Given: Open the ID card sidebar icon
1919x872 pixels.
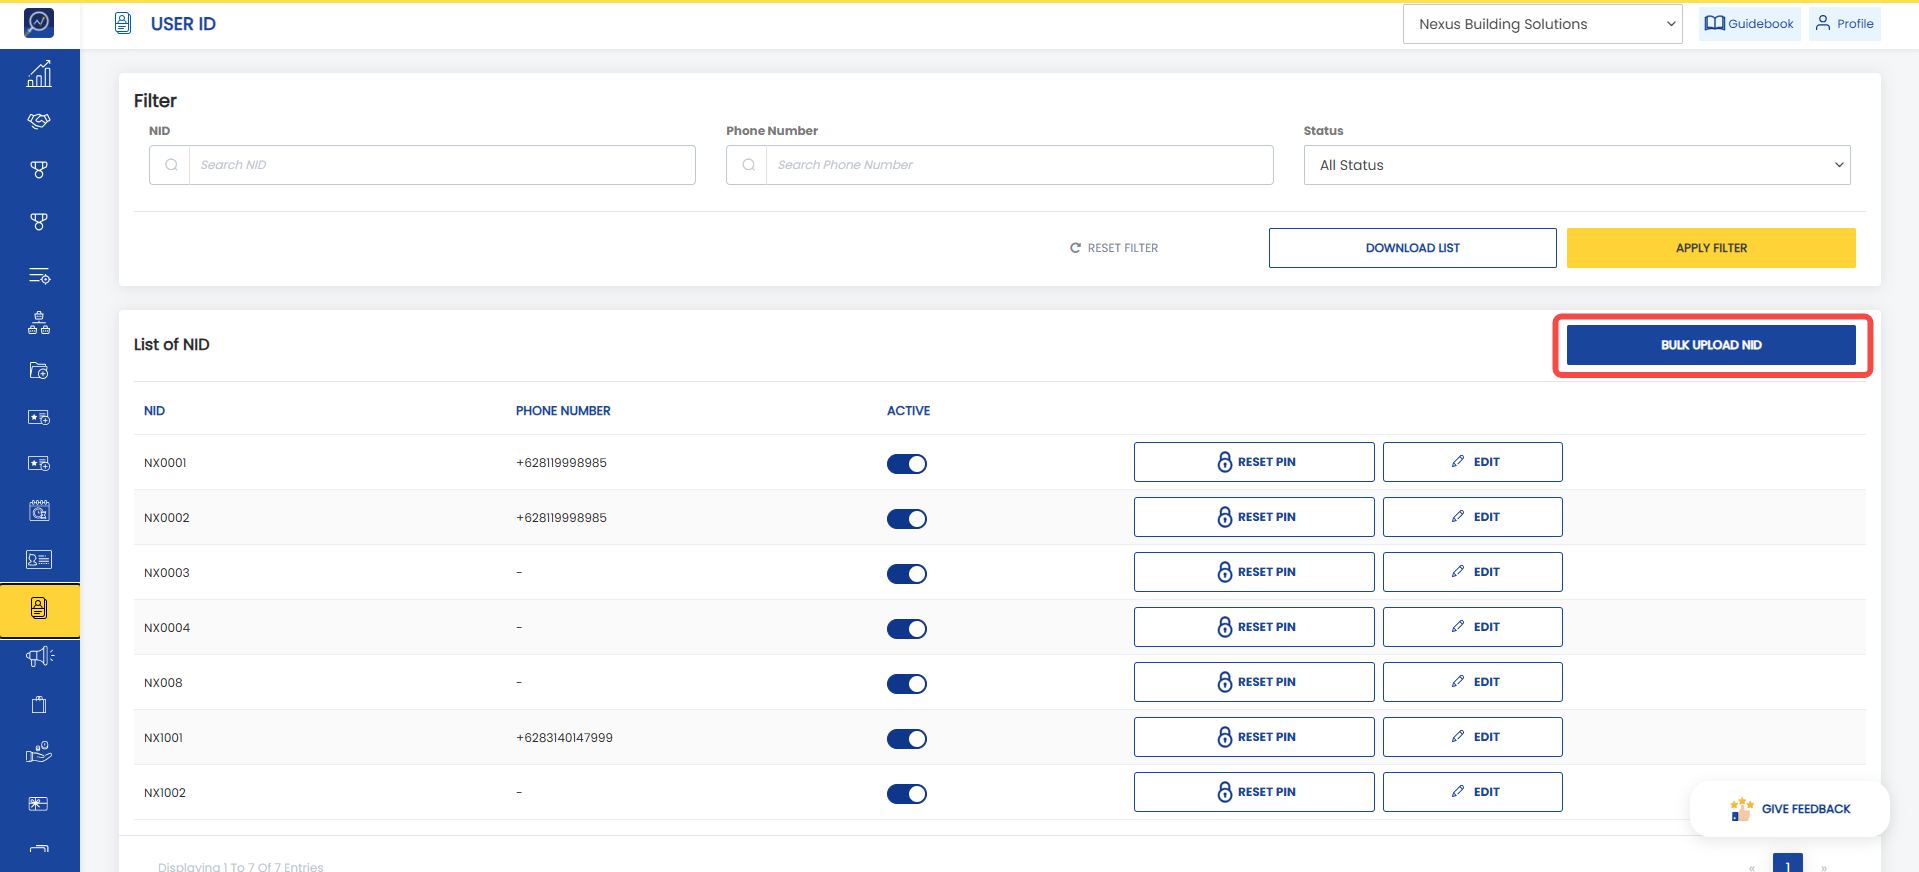Looking at the screenshot, I should point(39,560).
